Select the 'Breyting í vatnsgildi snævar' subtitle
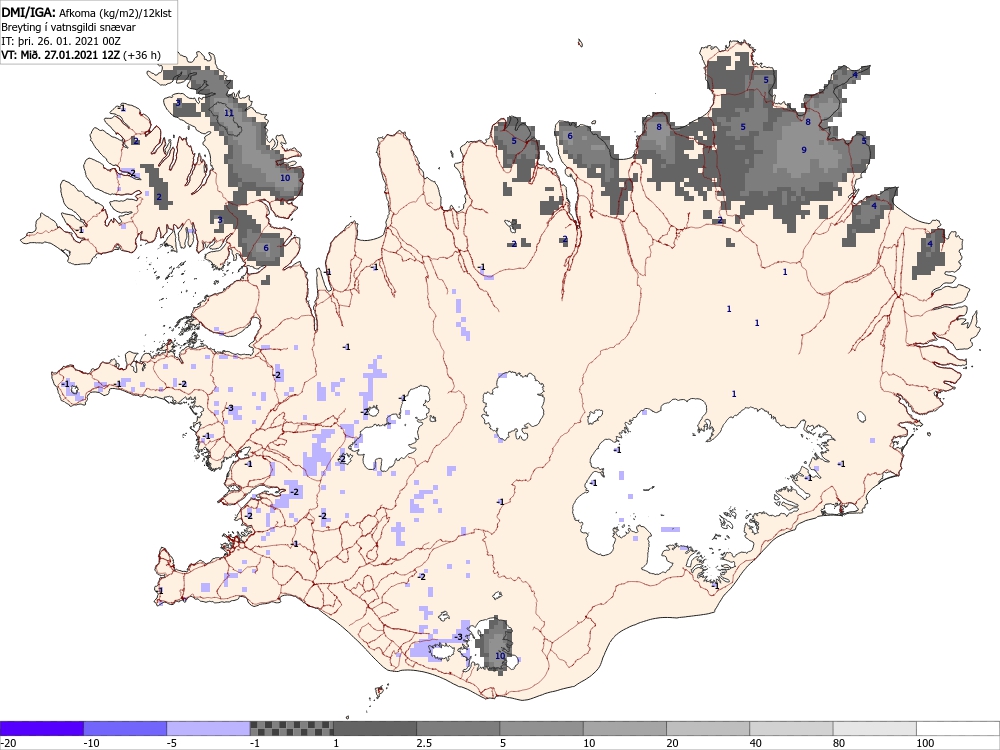Screen dimensions: 1000x750 click(68, 27)
